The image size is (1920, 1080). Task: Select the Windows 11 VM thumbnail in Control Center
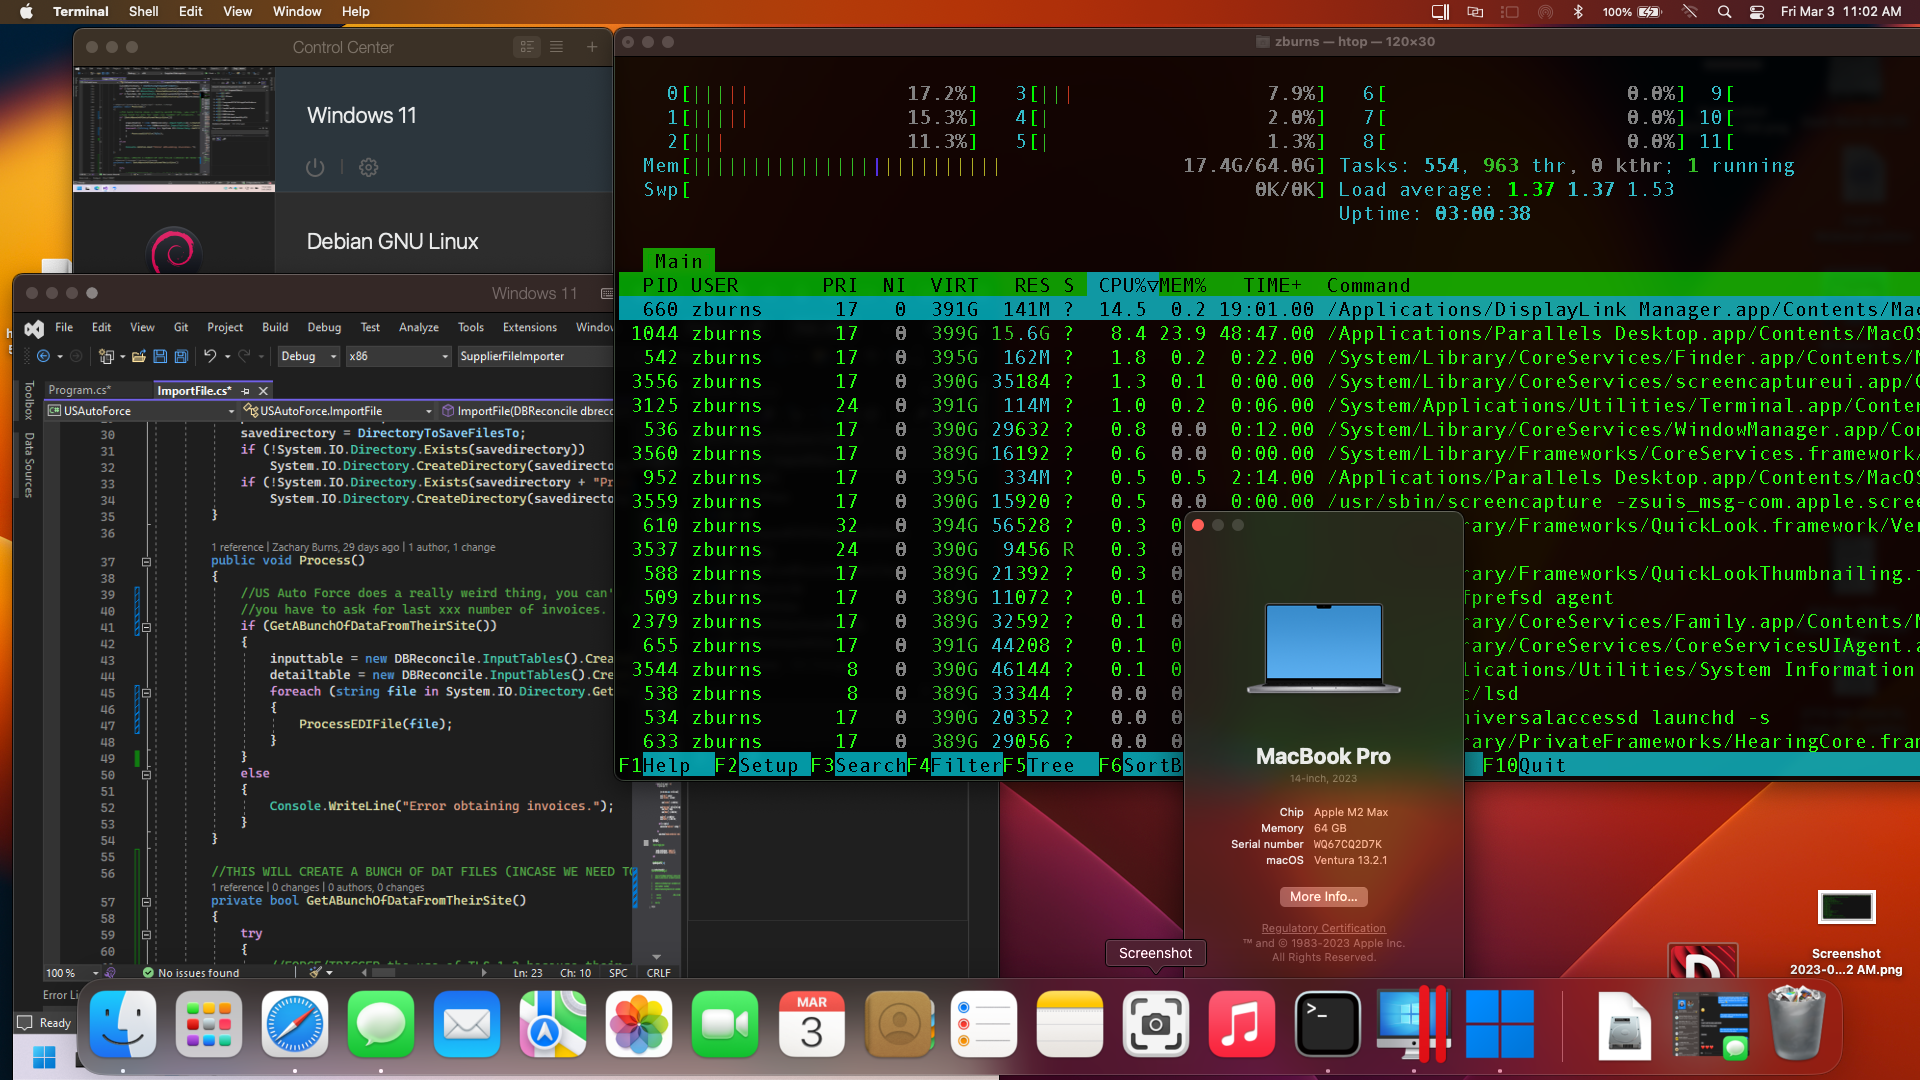pyautogui.click(x=174, y=129)
